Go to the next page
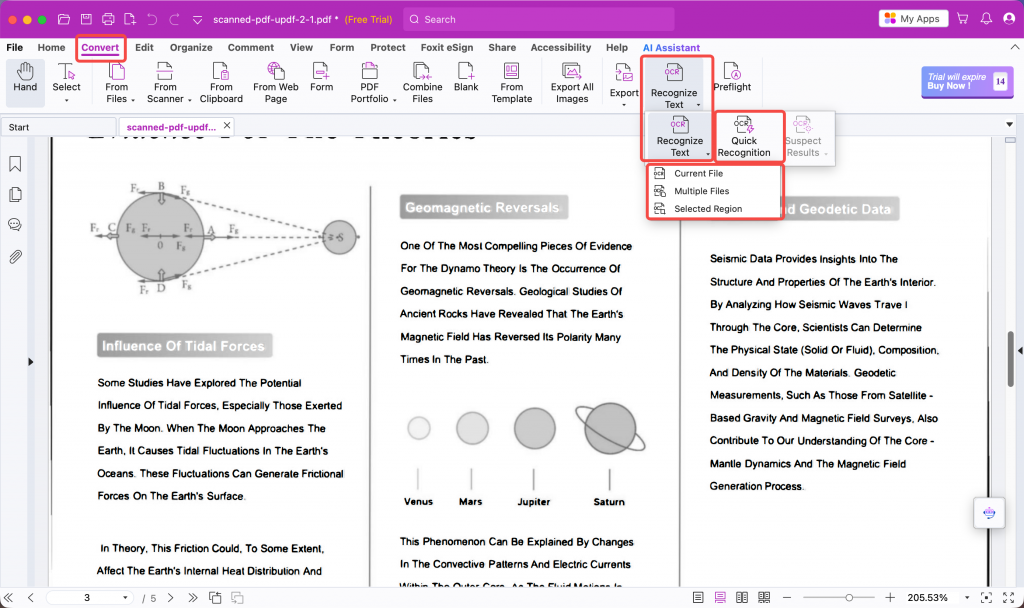Screen dimensions: 1024x608 170,598
